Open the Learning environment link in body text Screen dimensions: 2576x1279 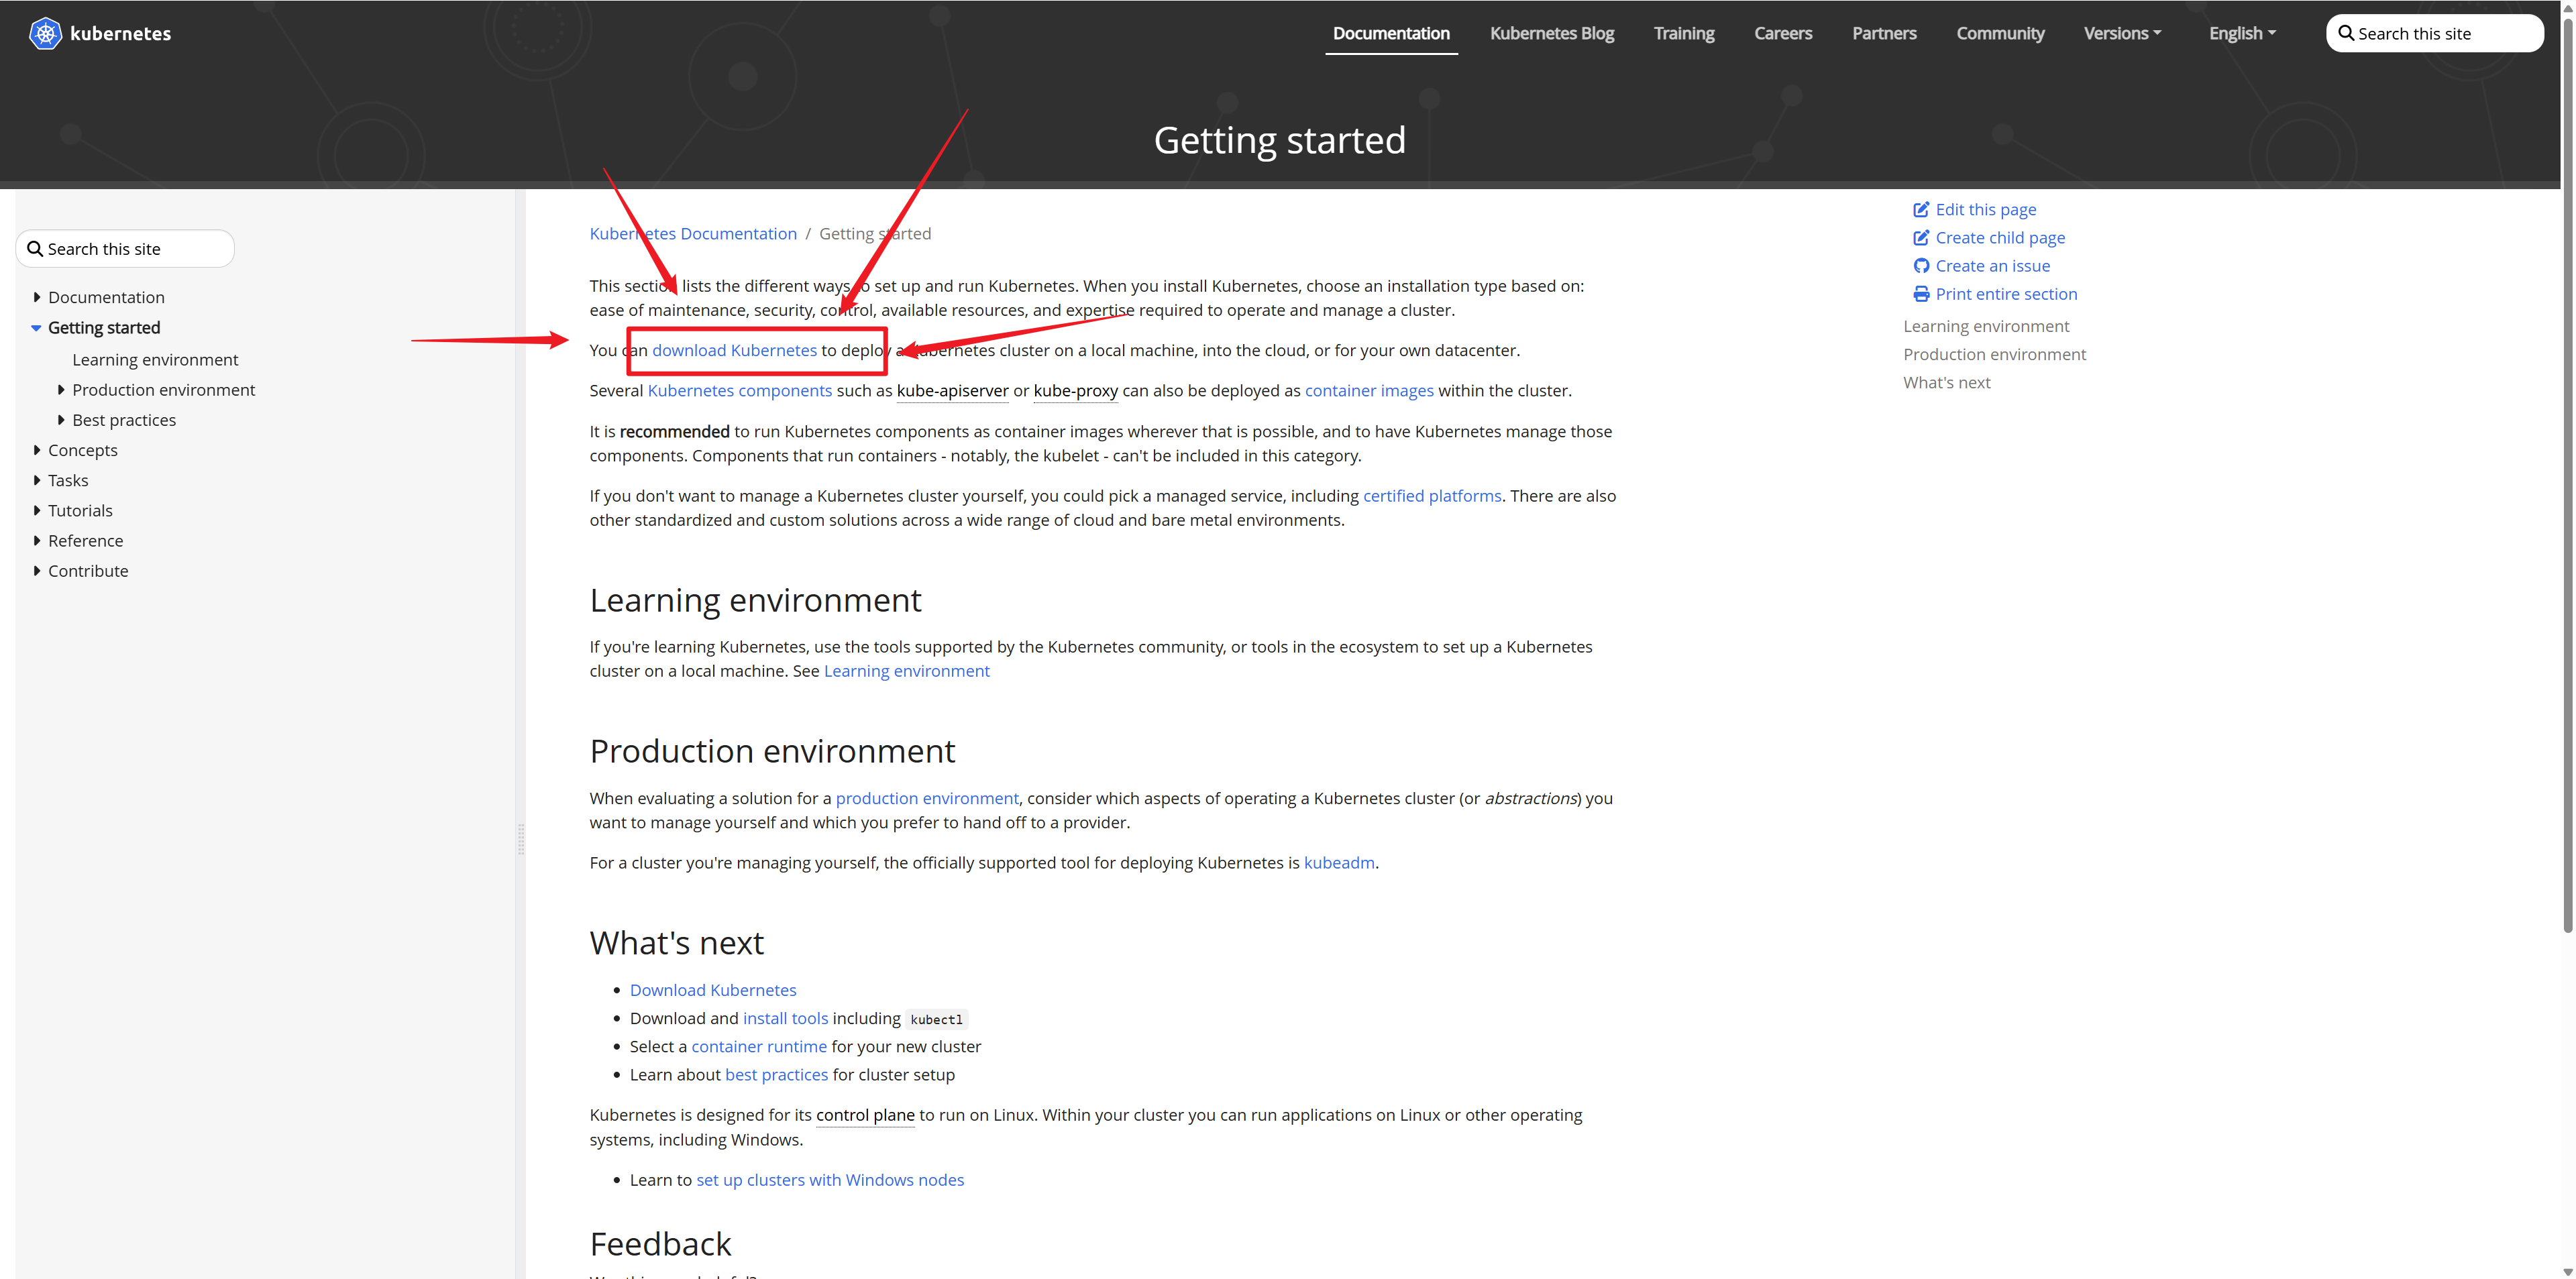(x=906, y=671)
